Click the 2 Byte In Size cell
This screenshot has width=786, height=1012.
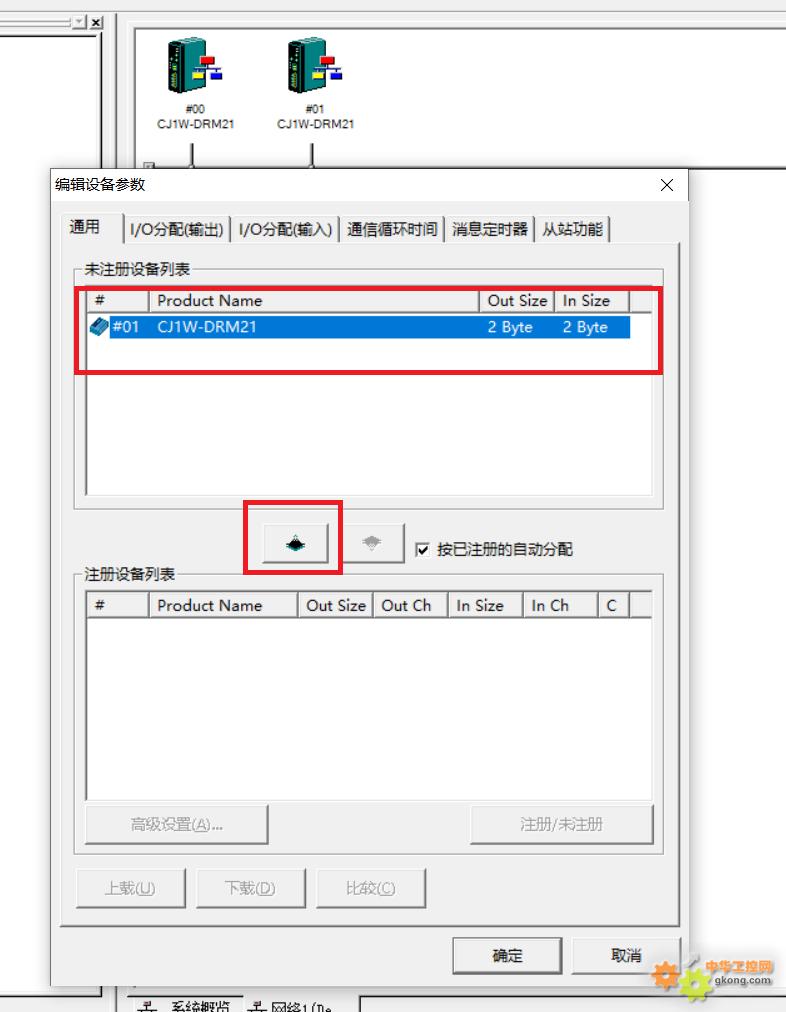pyautogui.click(x=585, y=327)
